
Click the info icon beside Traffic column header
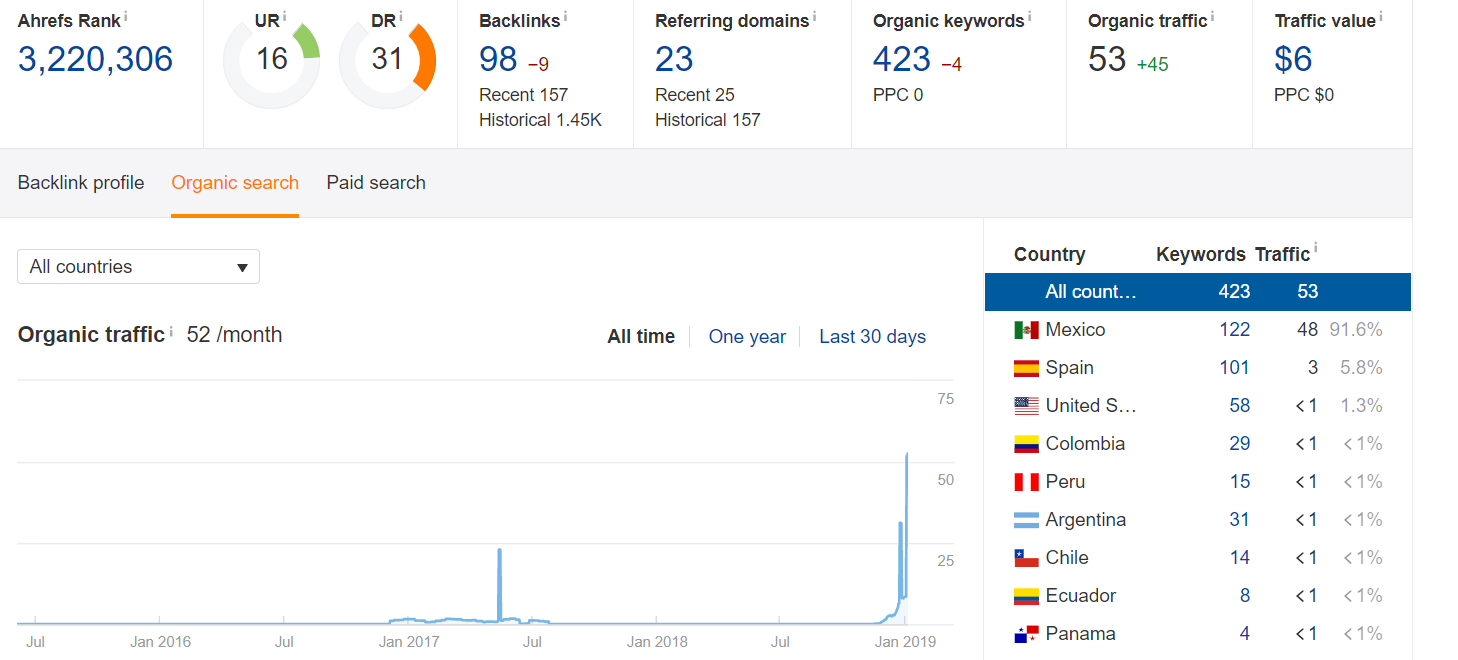pyautogui.click(x=1315, y=248)
